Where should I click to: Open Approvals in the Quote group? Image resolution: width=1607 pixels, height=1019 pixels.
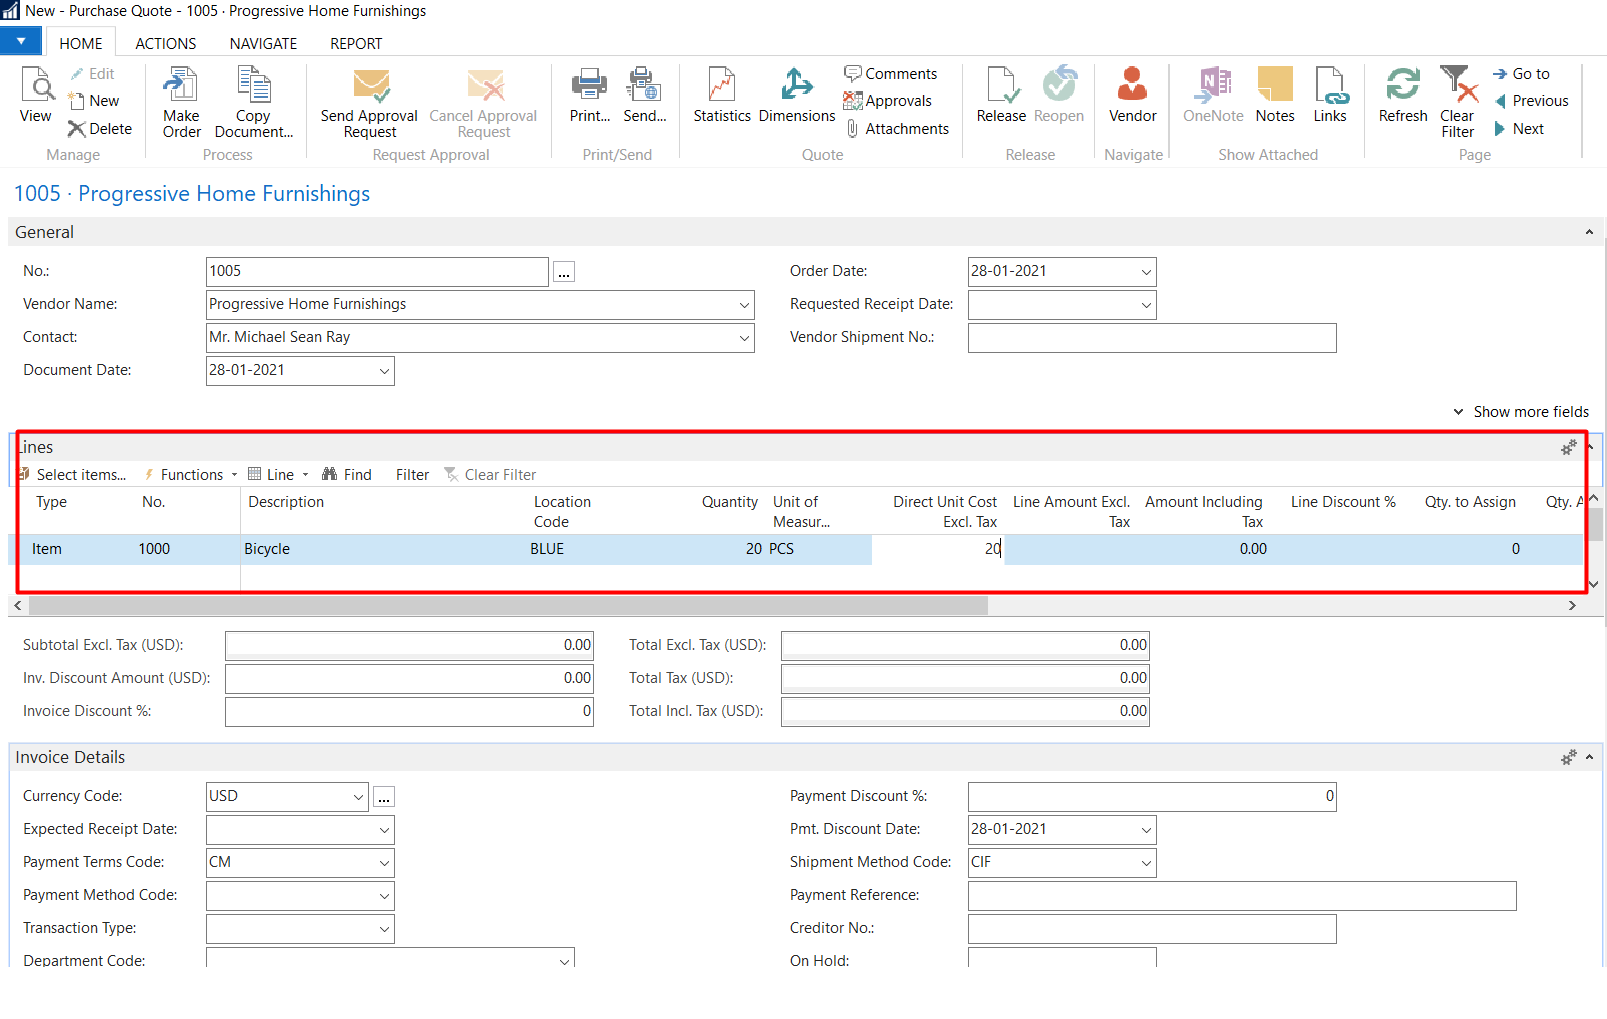pyautogui.click(x=888, y=101)
